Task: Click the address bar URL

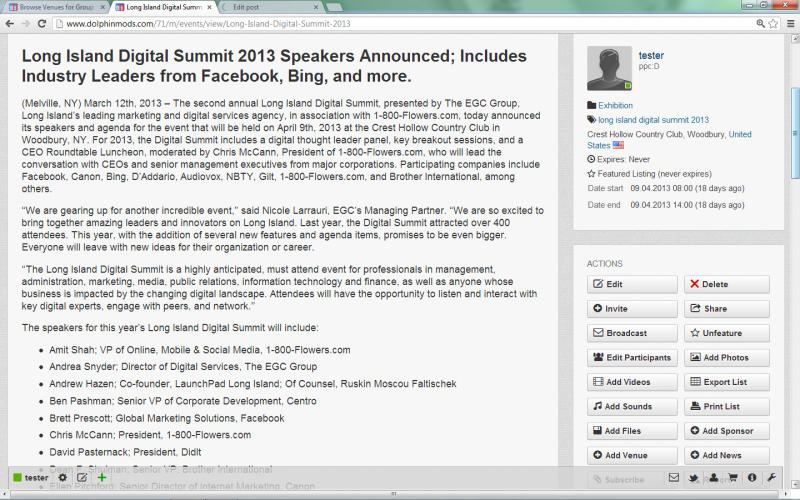Action: pos(208,23)
